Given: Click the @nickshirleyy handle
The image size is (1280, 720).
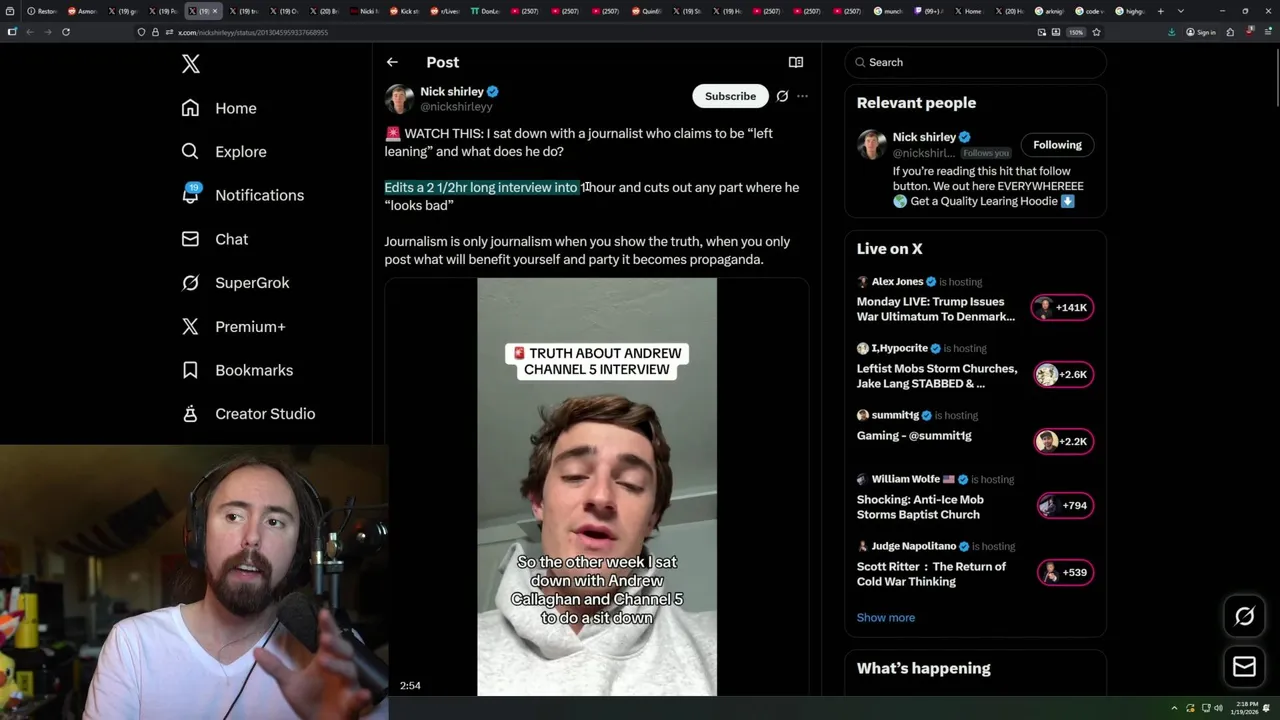Looking at the screenshot, I should (456, 106).
